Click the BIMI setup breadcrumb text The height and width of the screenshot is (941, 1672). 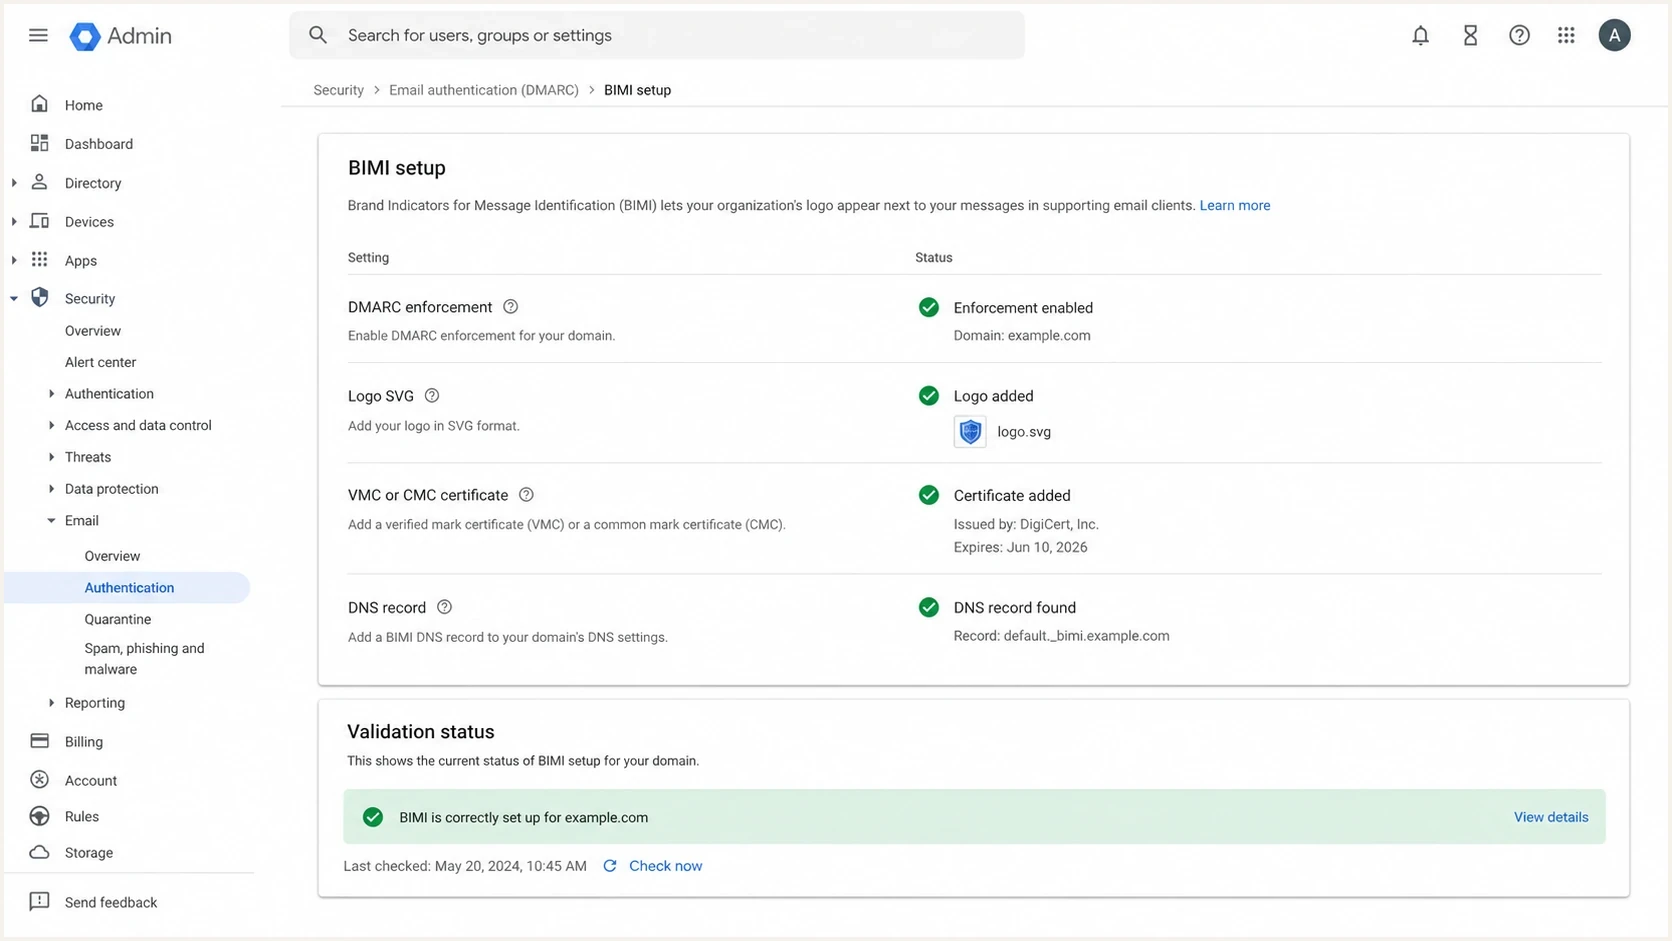(x=637, y=90)
